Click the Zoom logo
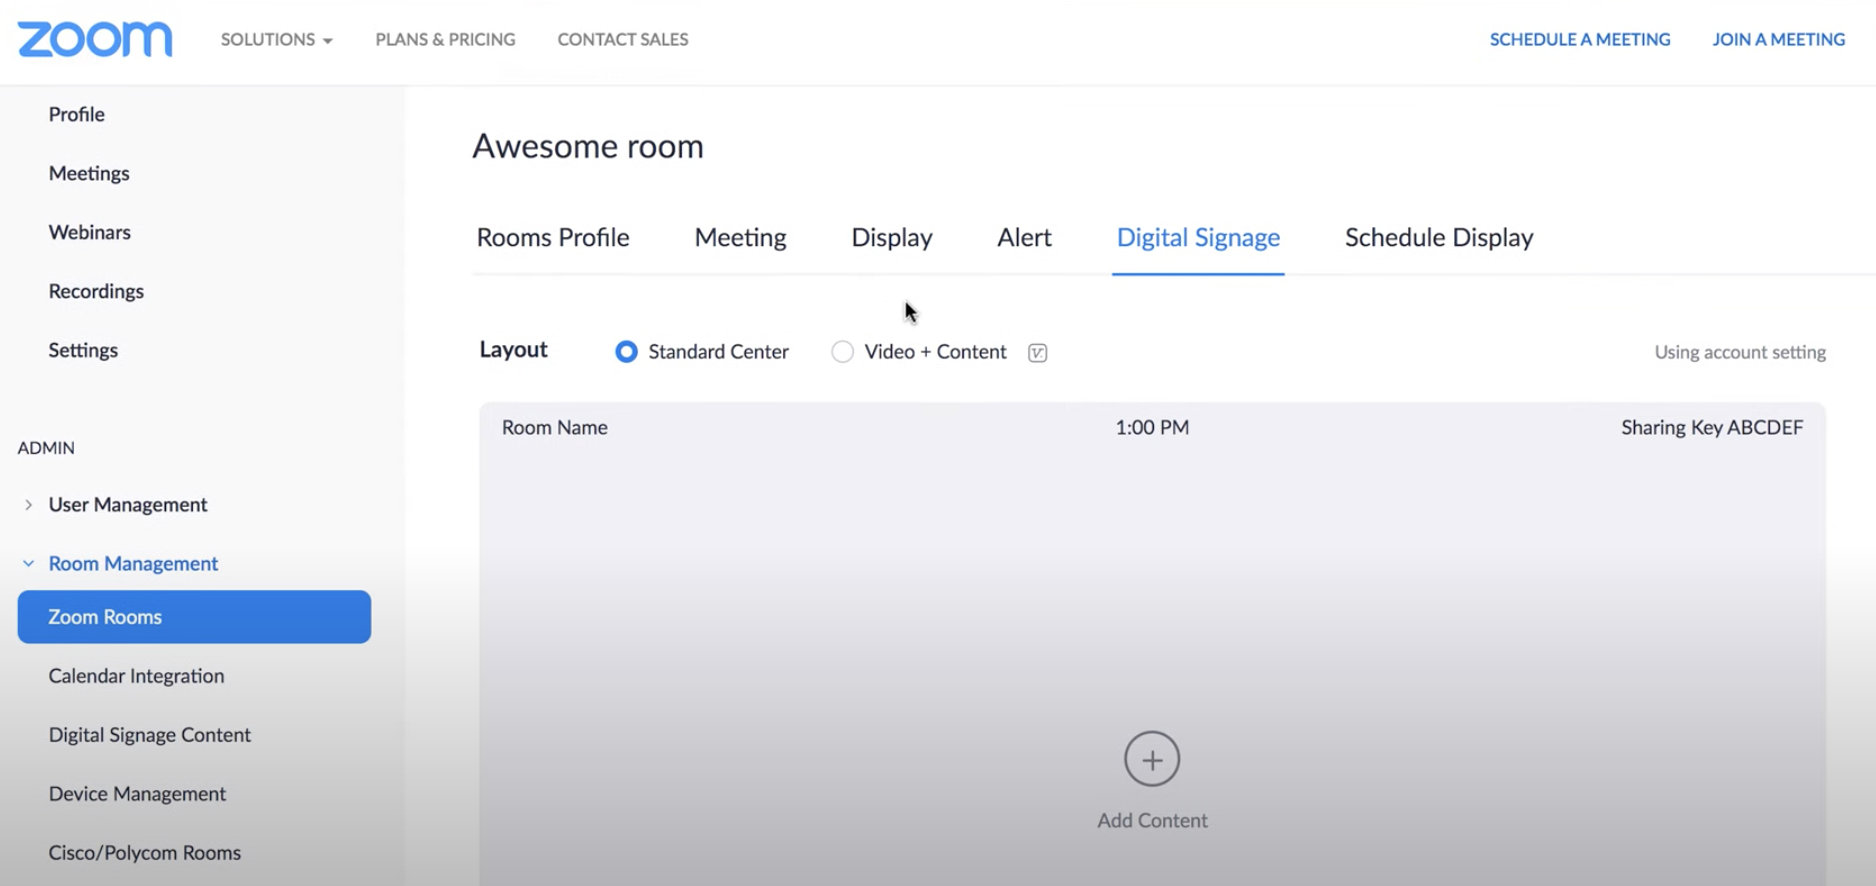 [95, 39]
